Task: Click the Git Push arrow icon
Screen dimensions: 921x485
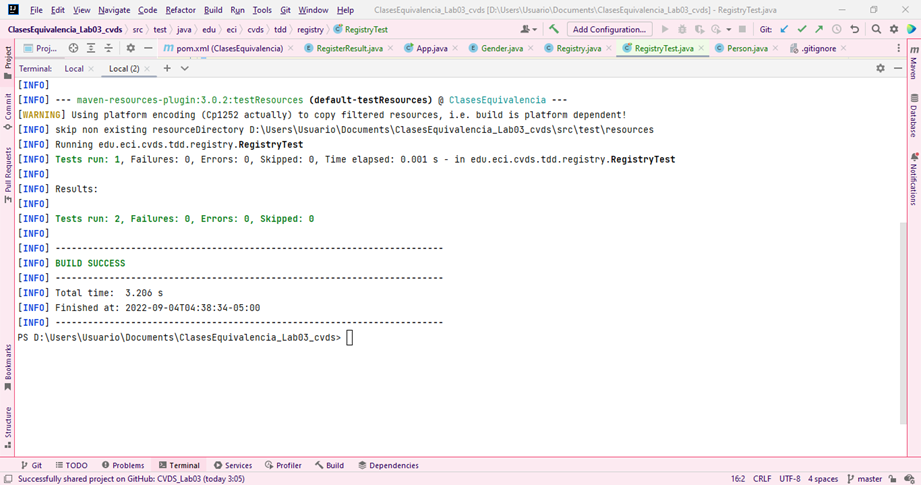Action: [x=819, y=29]
